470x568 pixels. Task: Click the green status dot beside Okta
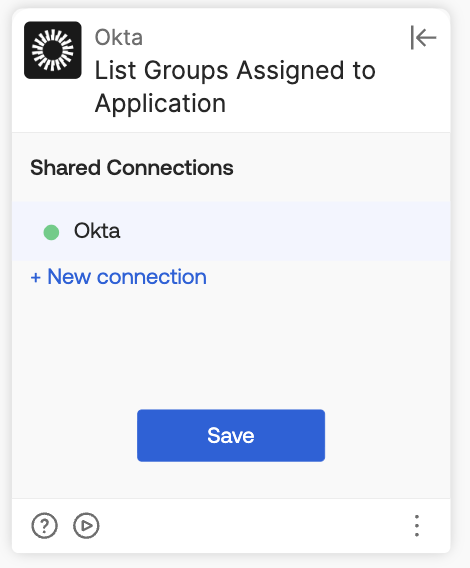[x=51, y=232]
